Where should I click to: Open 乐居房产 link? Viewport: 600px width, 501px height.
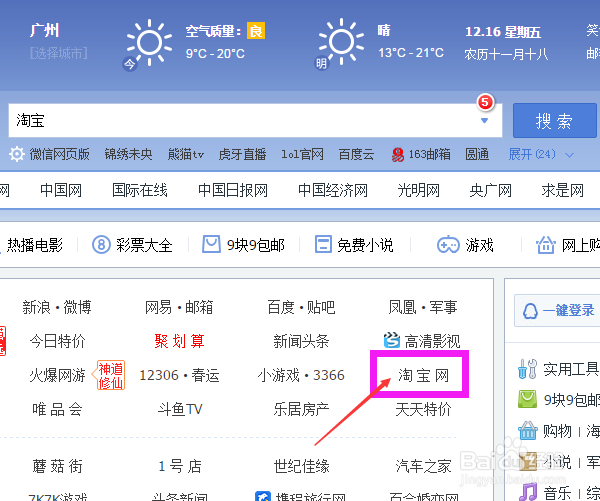[301, 409]
